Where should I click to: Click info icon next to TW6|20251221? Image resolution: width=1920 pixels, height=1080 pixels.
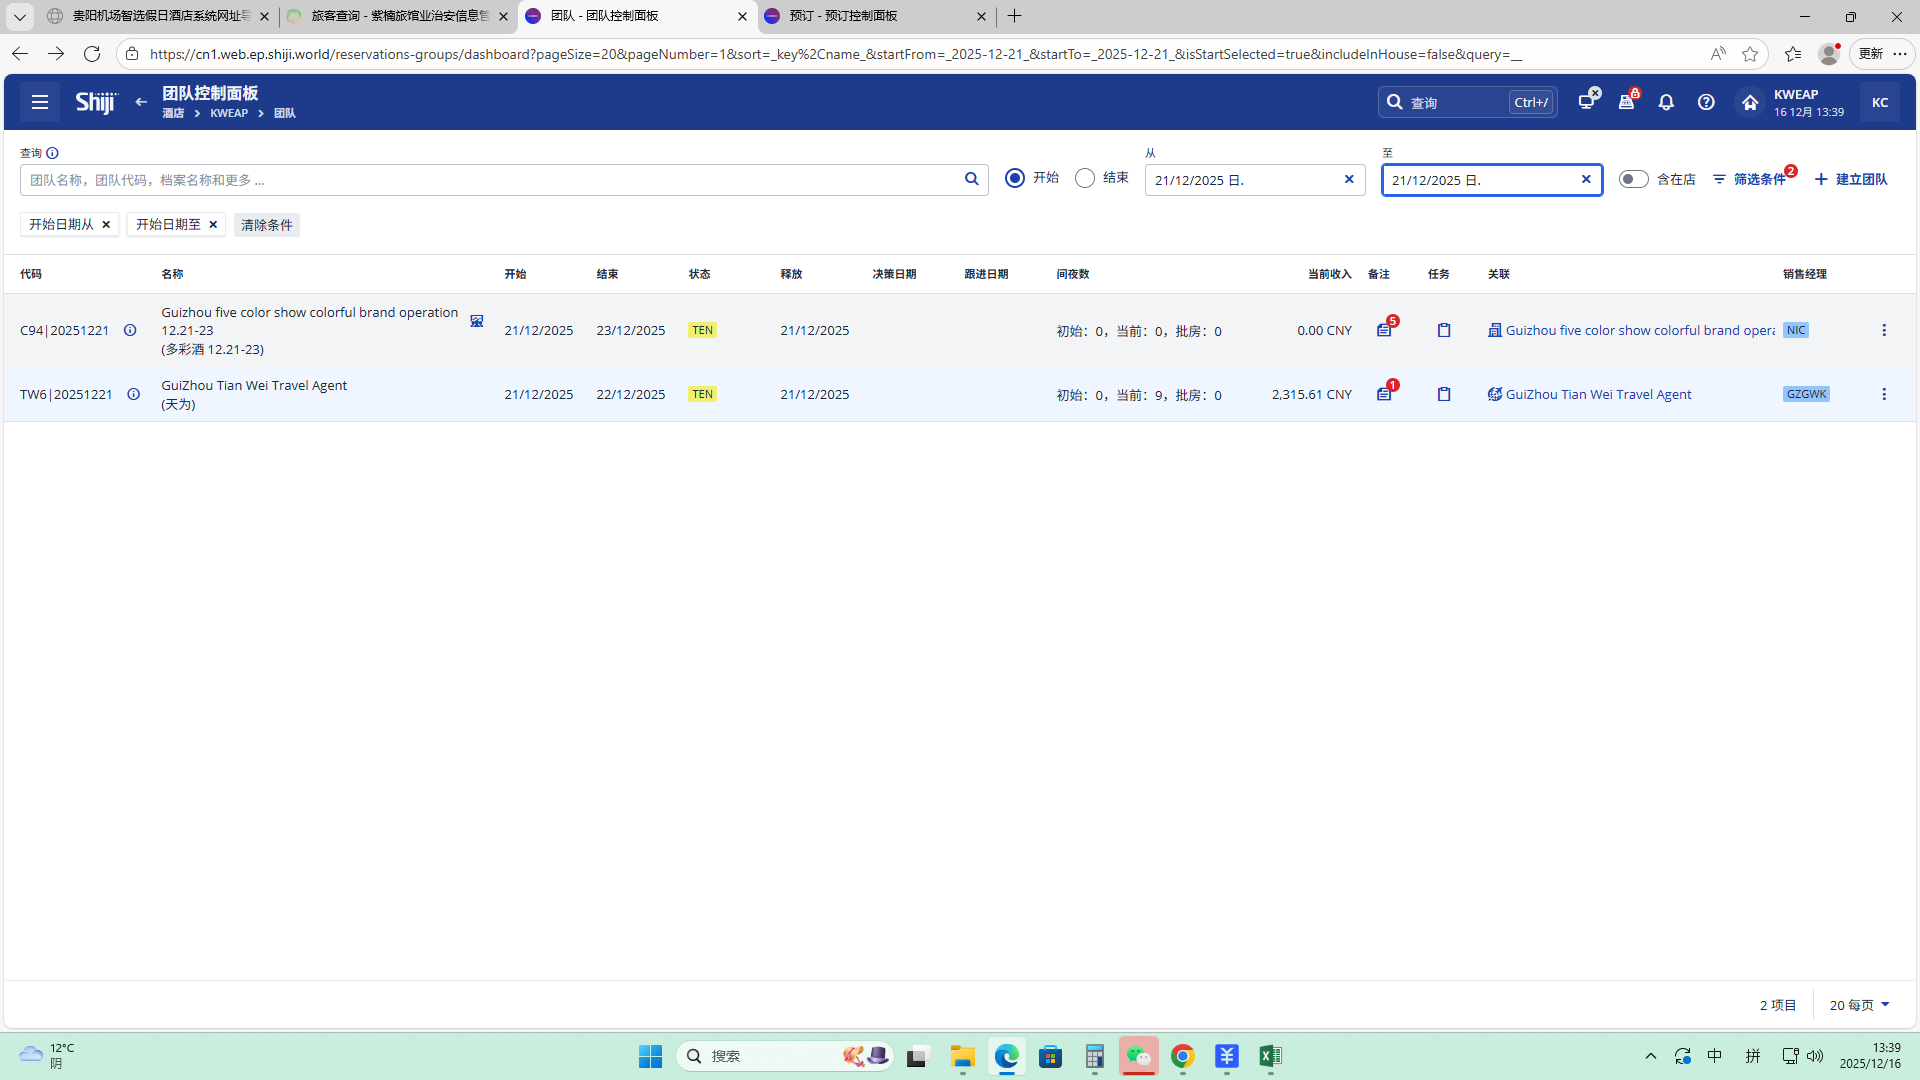(133, 394)
